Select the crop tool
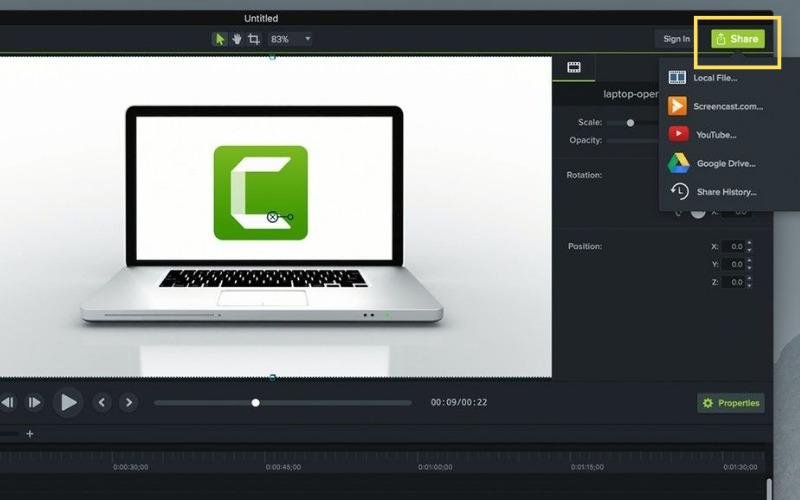The image size is (800, 500). coord(254,39)
